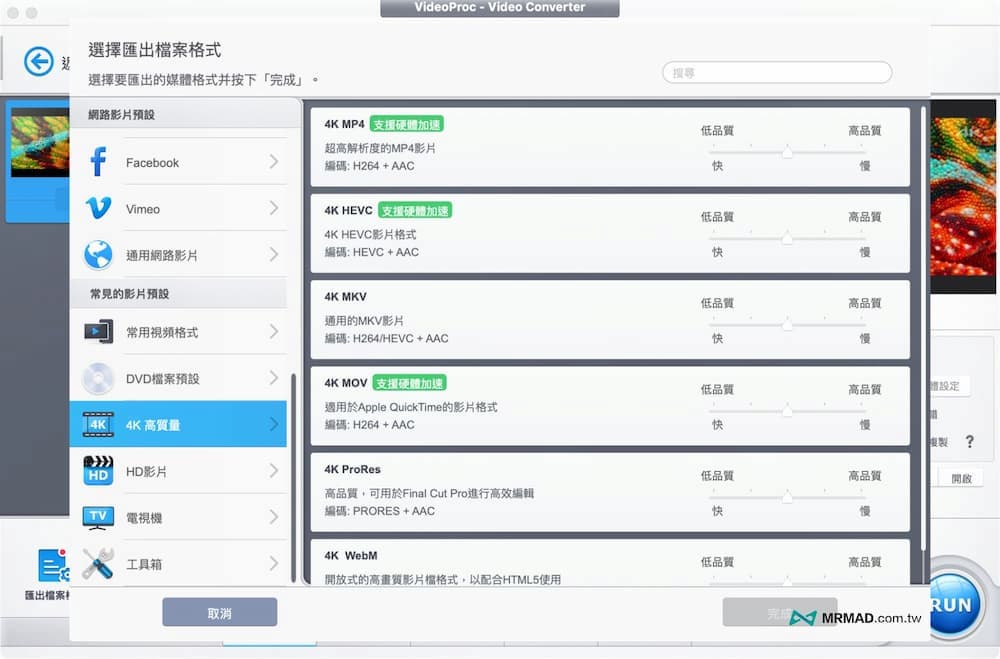Click the 通用網路影片 globe icon

pos(97,255)
